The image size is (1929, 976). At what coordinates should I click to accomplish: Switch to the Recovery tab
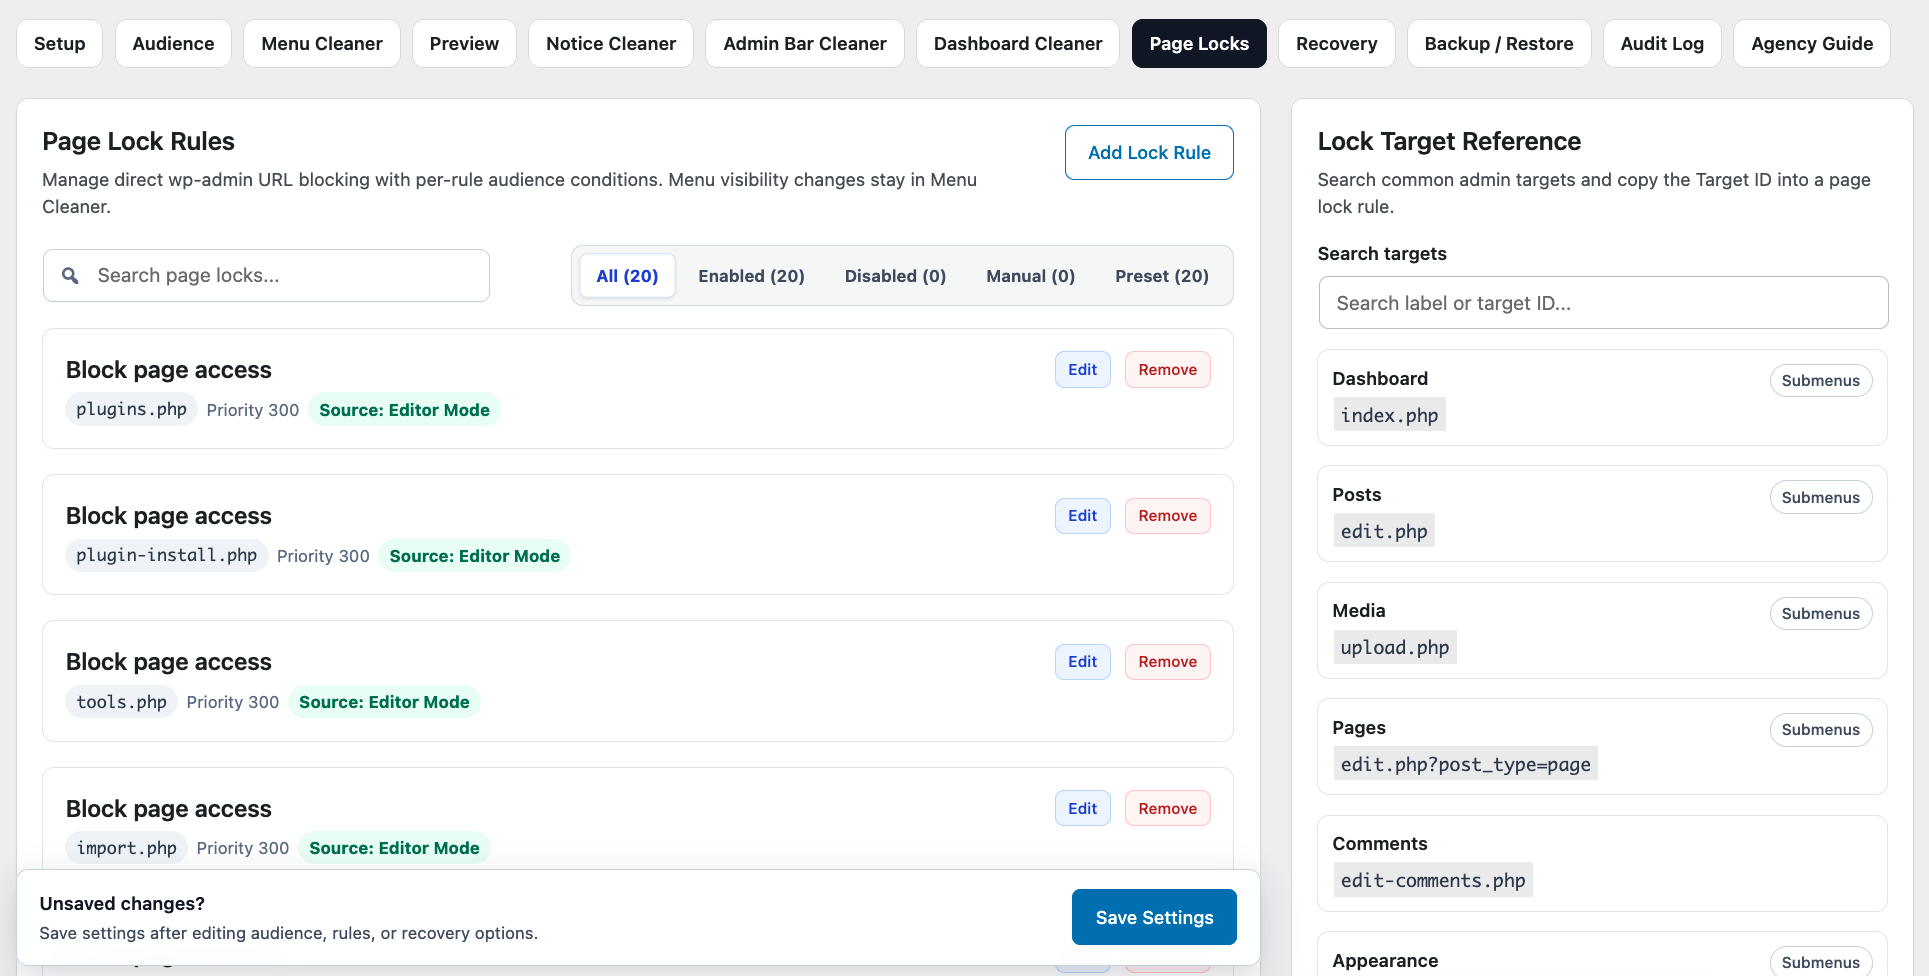coord(1337,44)
